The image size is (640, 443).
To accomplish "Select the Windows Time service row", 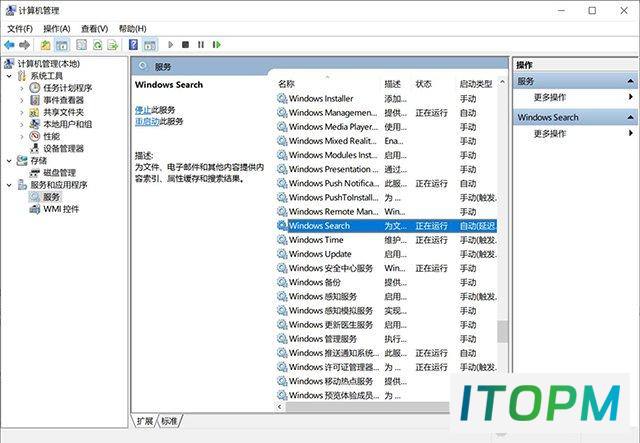I will tap(386, 240).
